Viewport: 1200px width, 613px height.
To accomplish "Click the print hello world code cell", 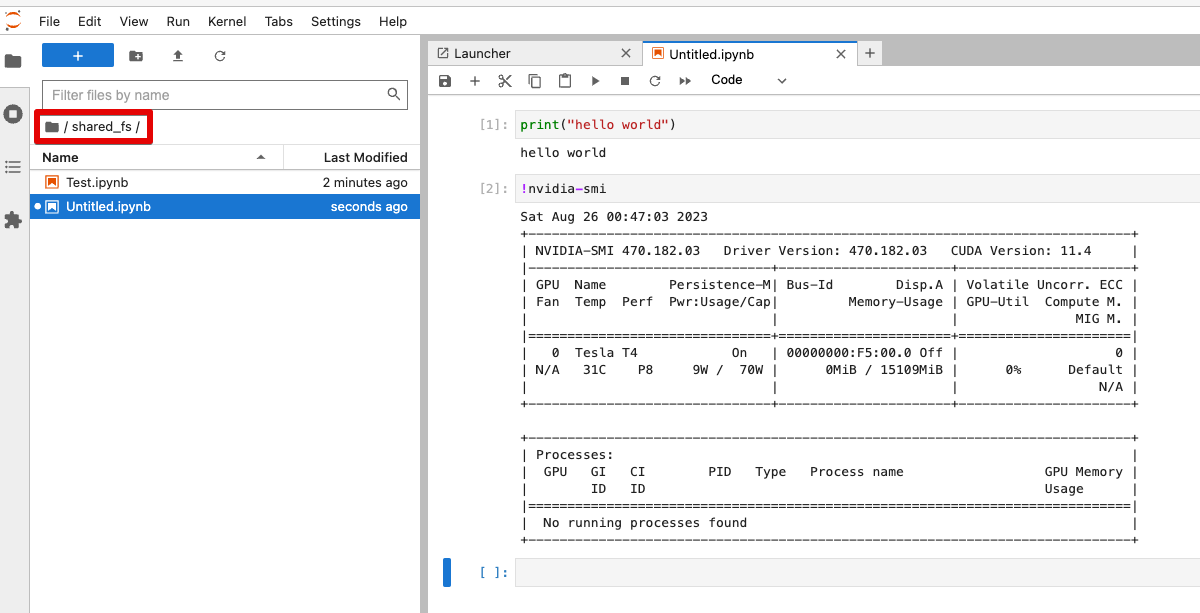I will (856, 125).
